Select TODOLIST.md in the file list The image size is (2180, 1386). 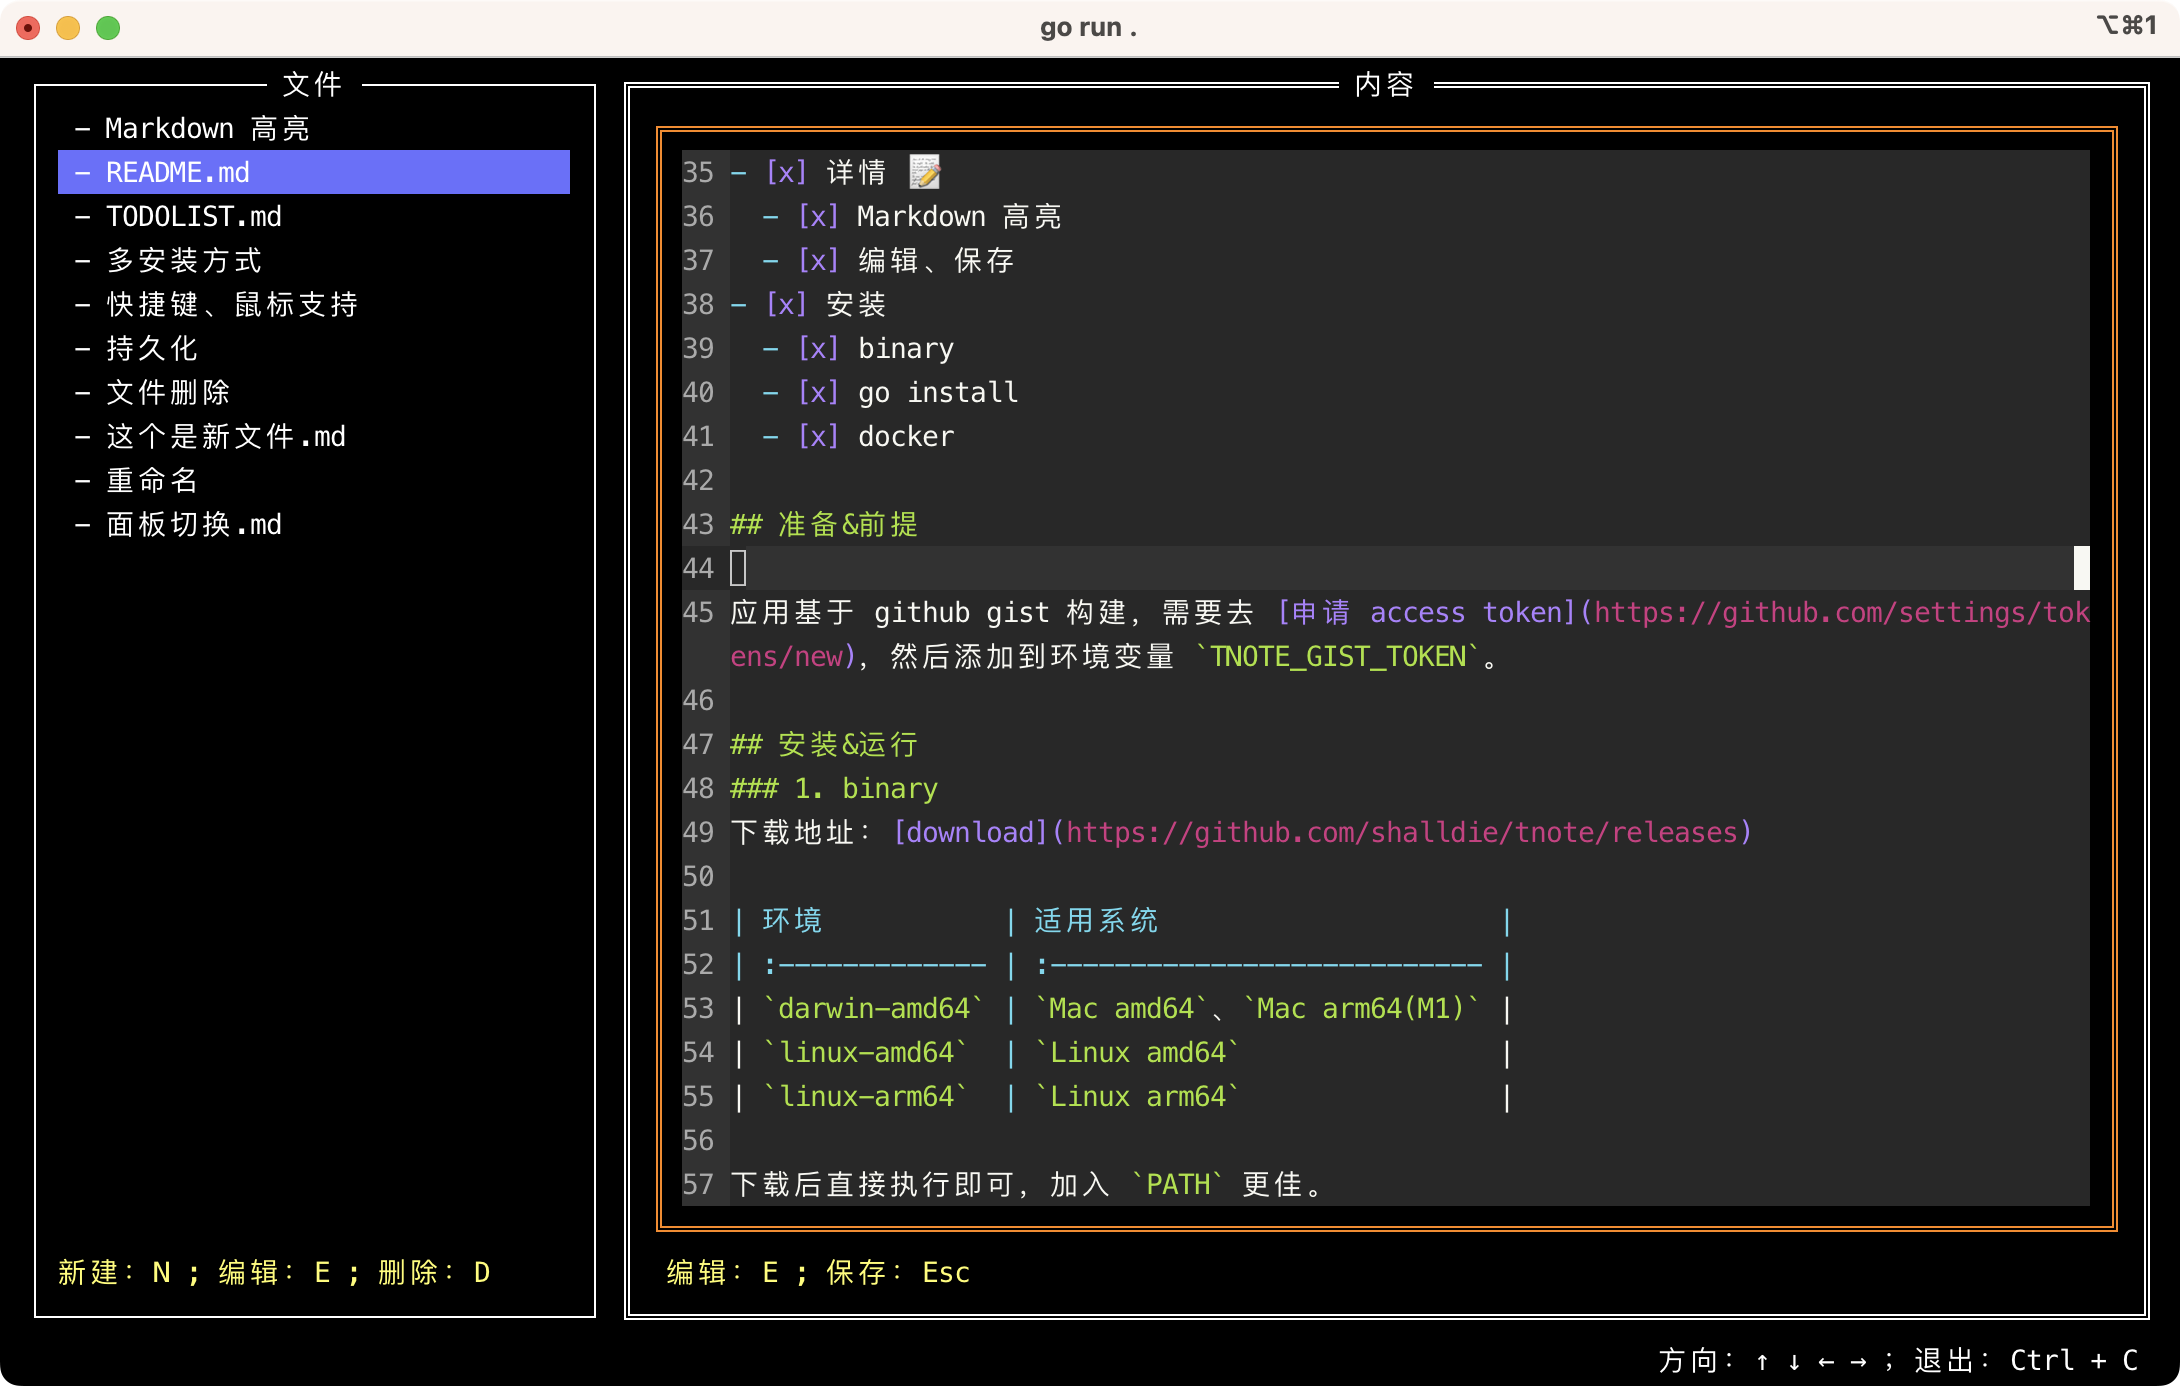pos(193,216)
